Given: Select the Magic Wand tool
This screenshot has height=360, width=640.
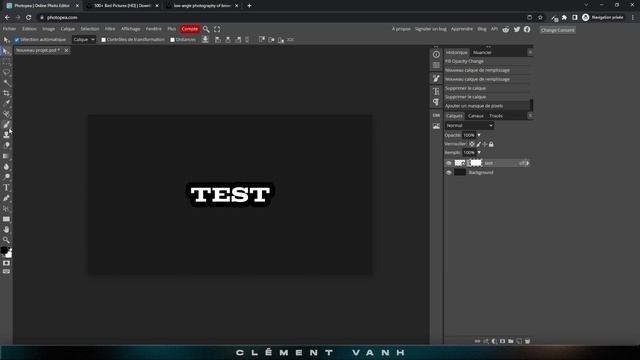Looking at the screenshot, I should [x=6, y=83].
